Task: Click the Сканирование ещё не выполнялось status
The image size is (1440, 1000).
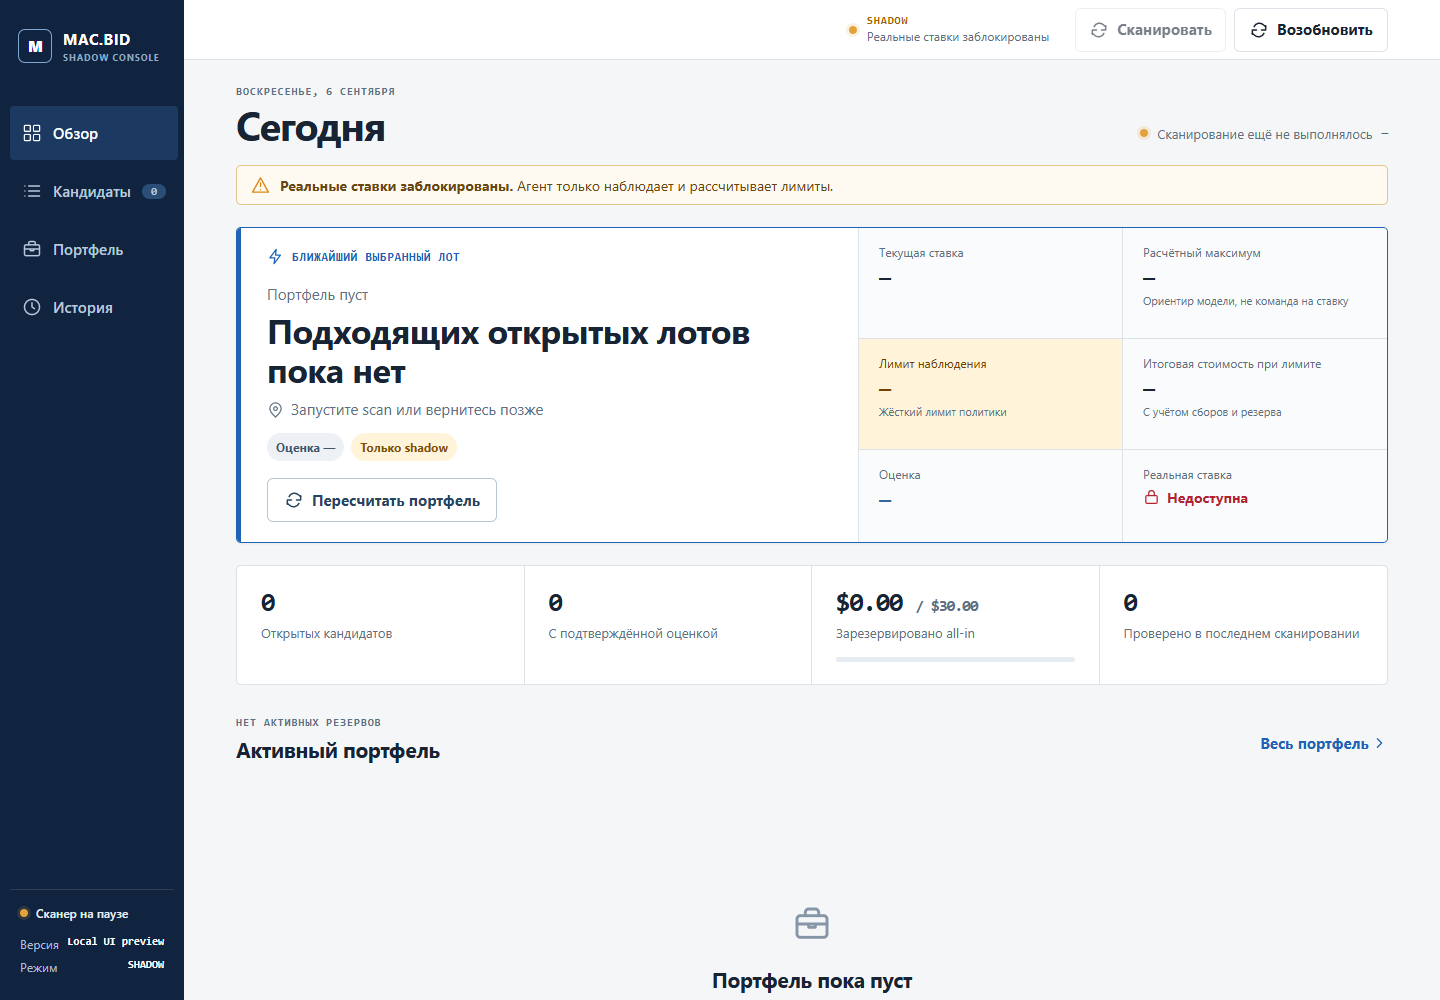Action: (x=1264, y=134)
